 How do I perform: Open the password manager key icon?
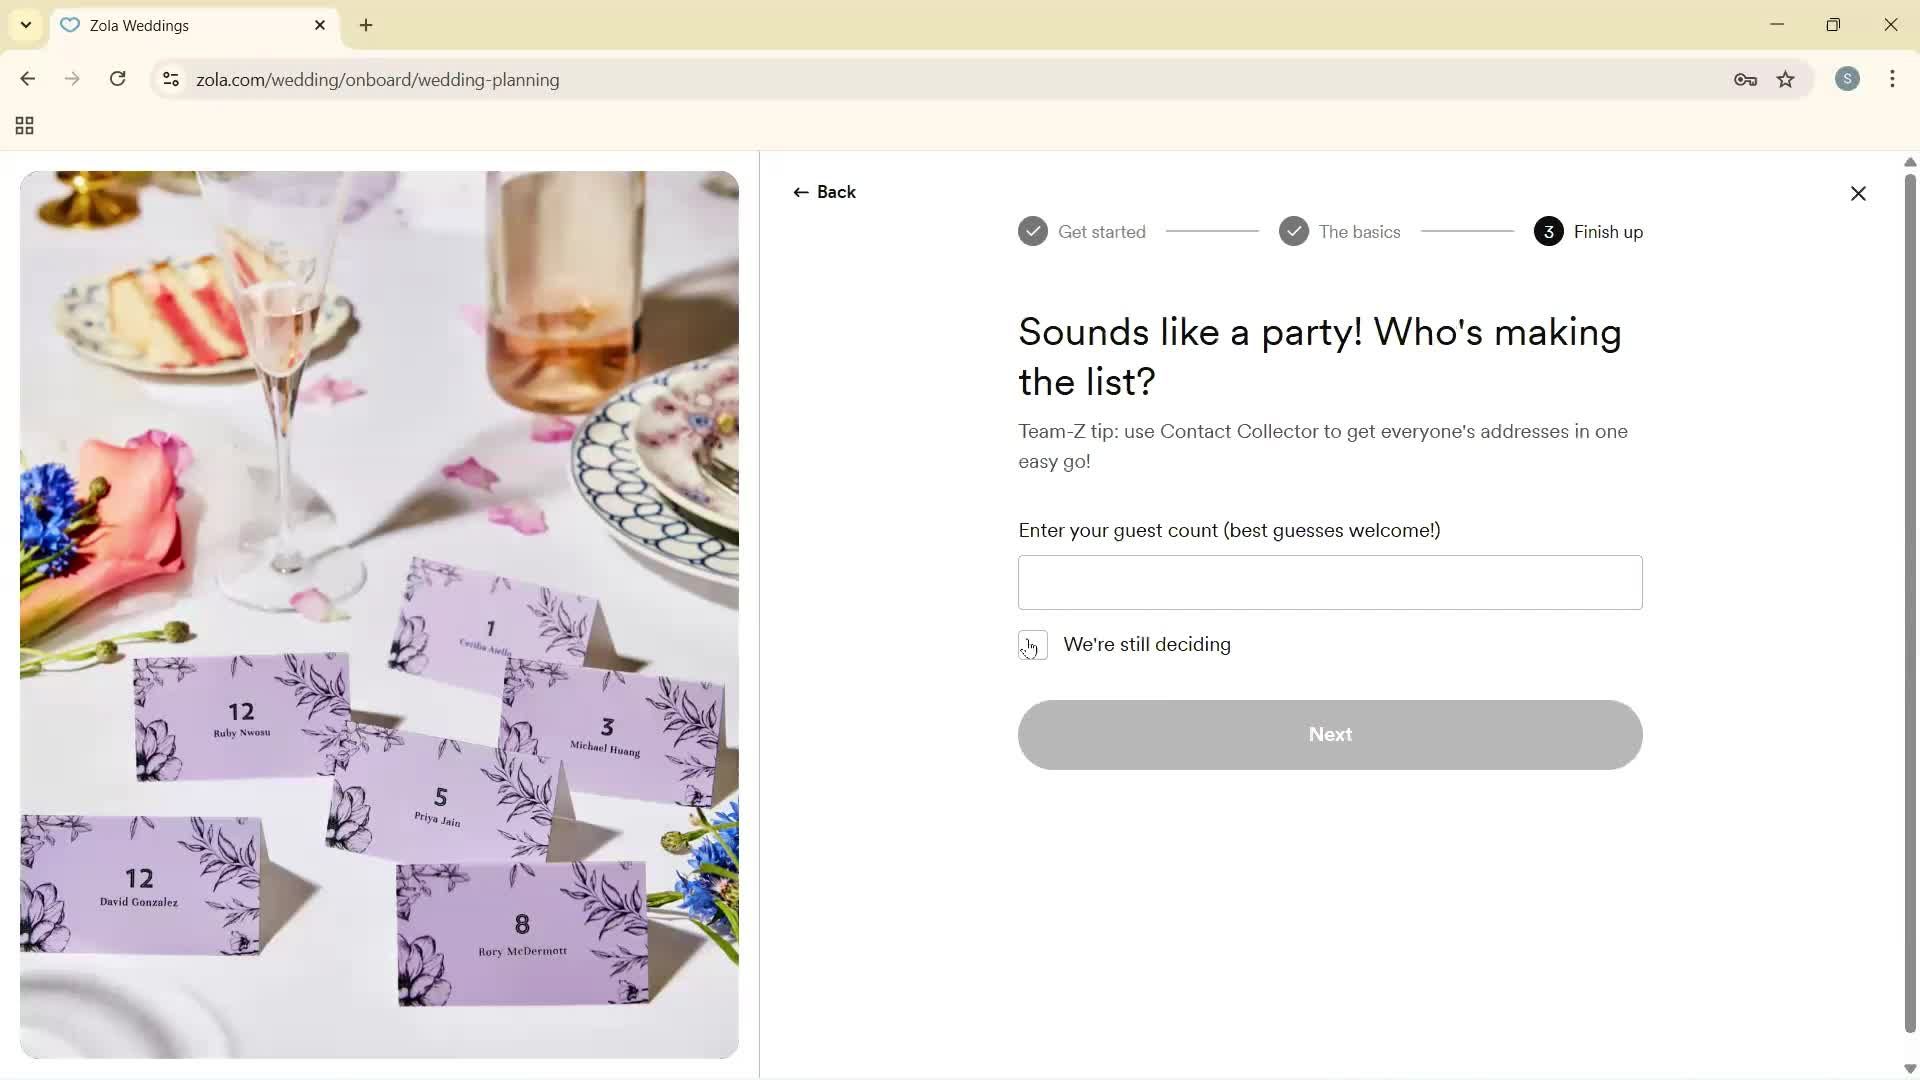pos(1746,79)
